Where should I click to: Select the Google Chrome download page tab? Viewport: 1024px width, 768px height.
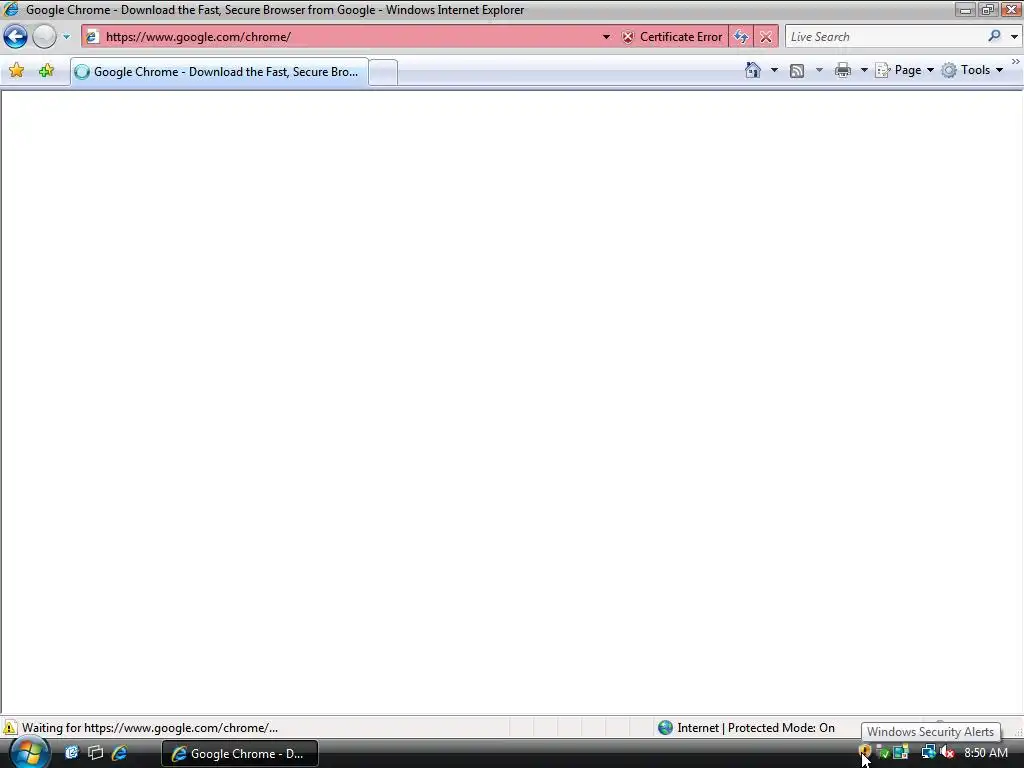219,72
